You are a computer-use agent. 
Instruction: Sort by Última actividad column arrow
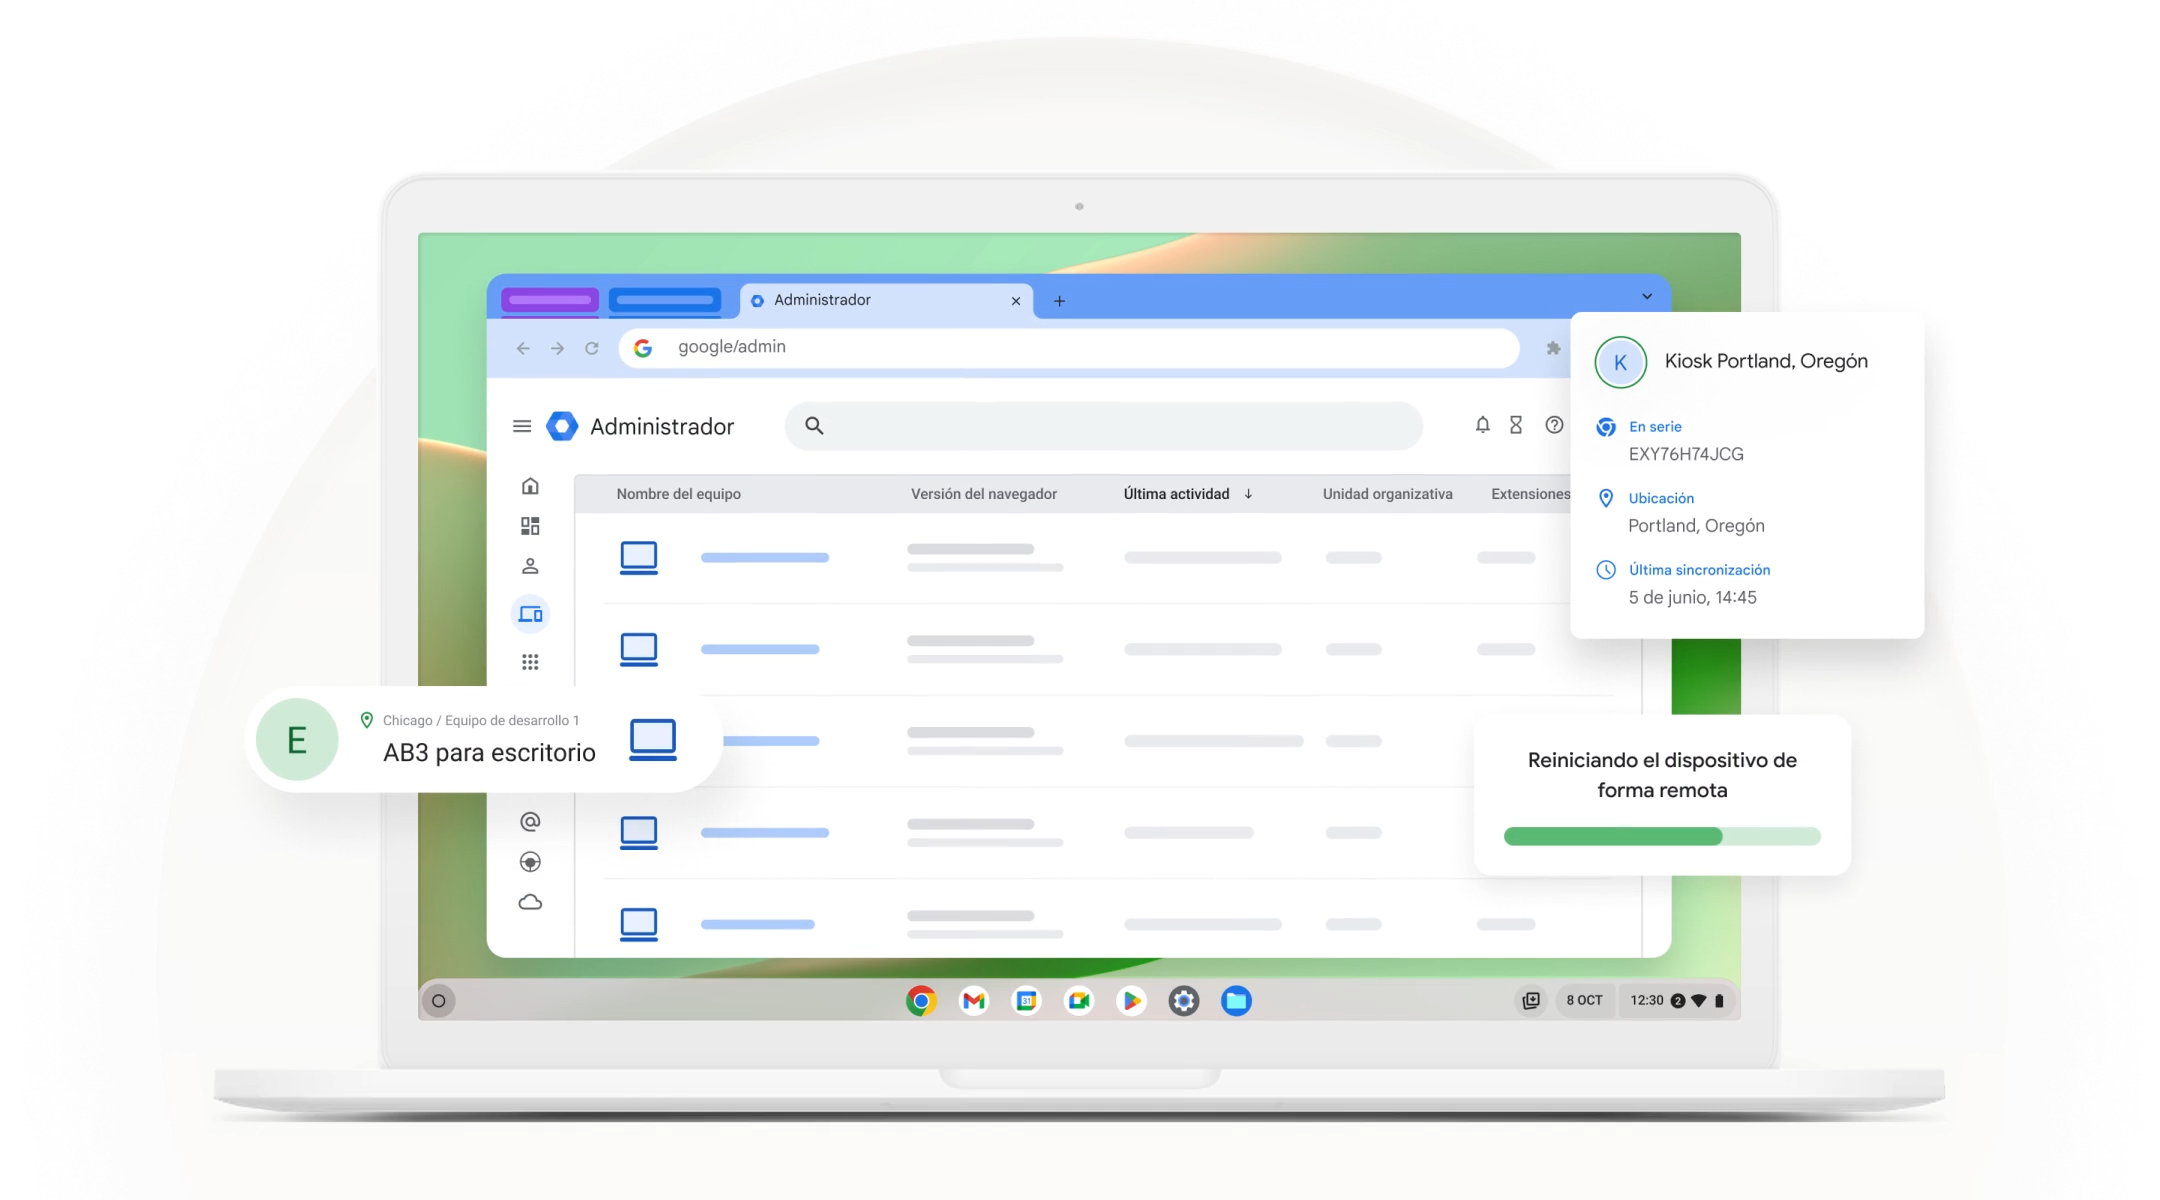tap(1248, 494)
